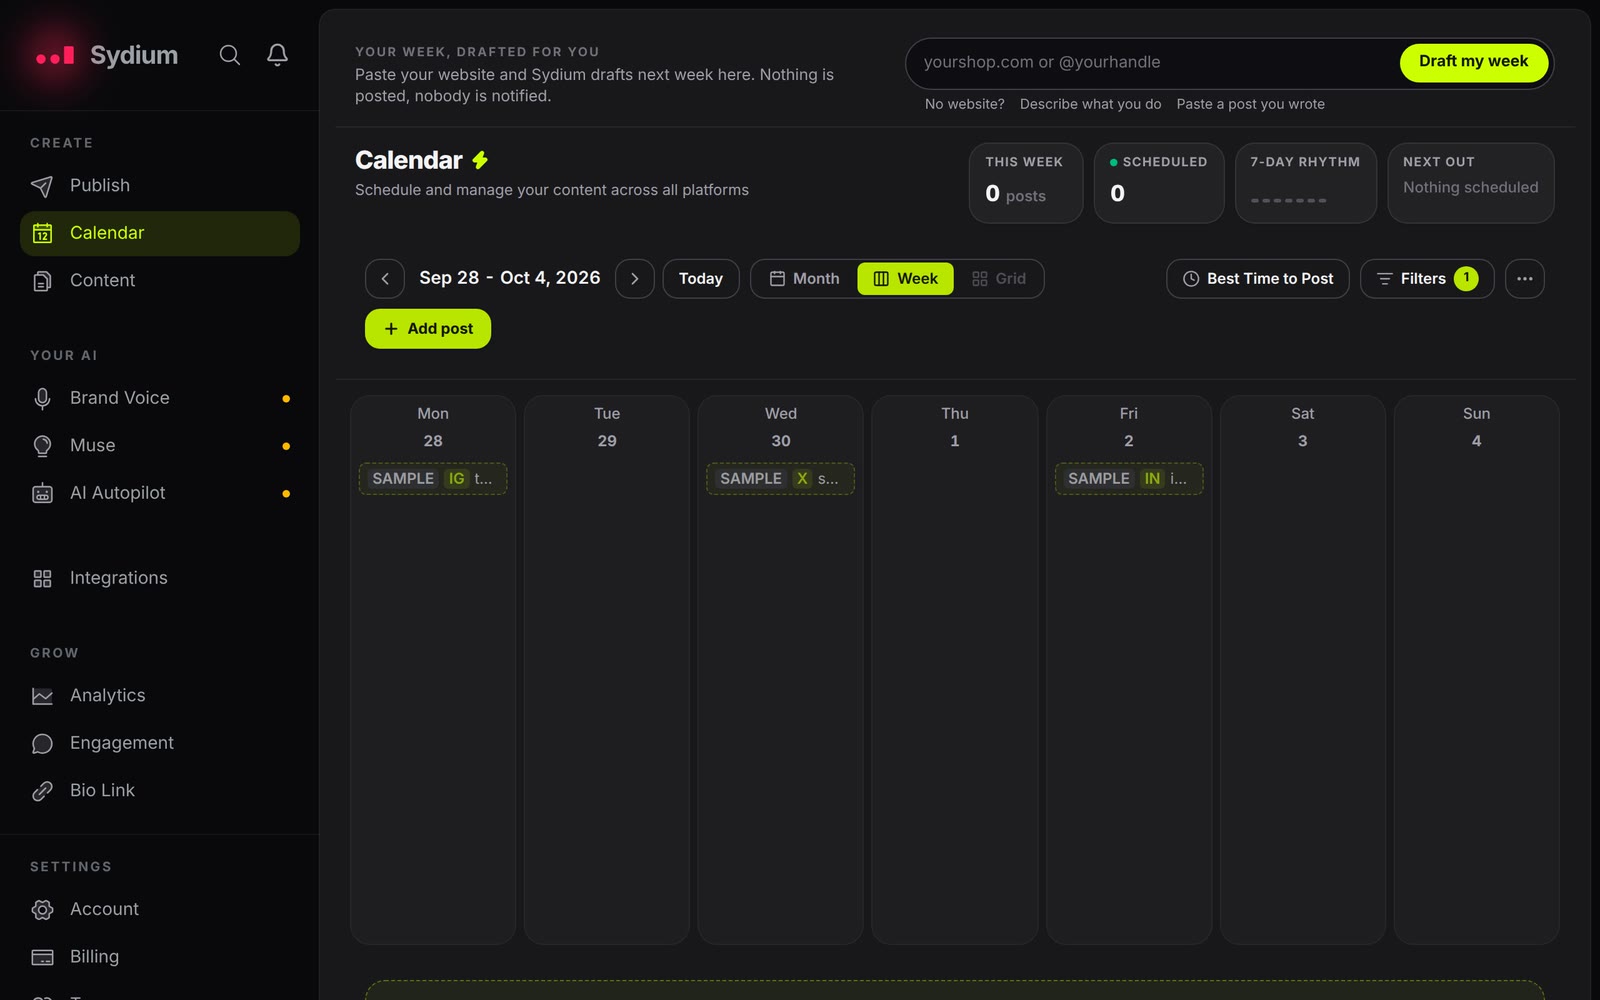Click the Account gear icon
Image resolution: width=1600 pixels, height=1000 pixels.
point(42,909)
